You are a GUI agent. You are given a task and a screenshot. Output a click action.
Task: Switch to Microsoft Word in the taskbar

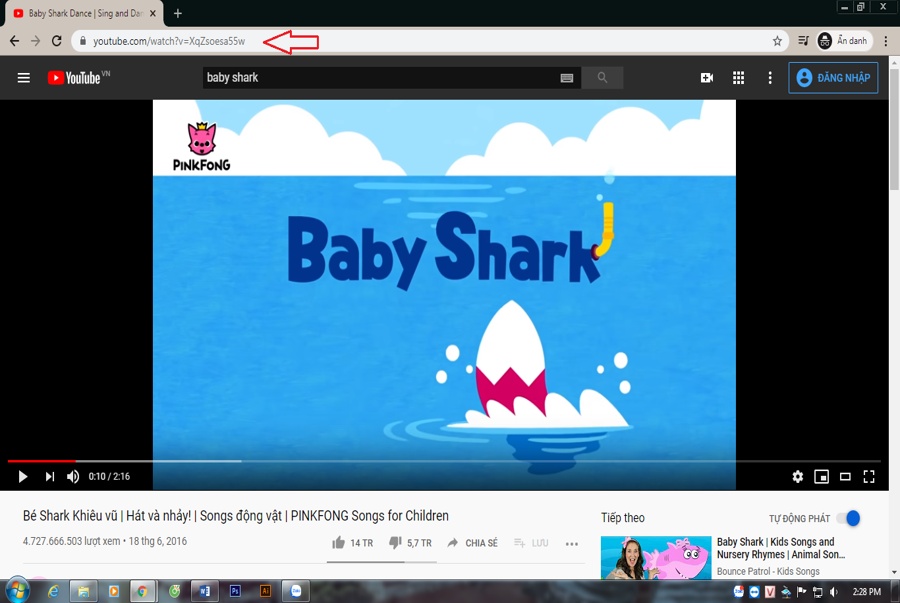point(205,591)
